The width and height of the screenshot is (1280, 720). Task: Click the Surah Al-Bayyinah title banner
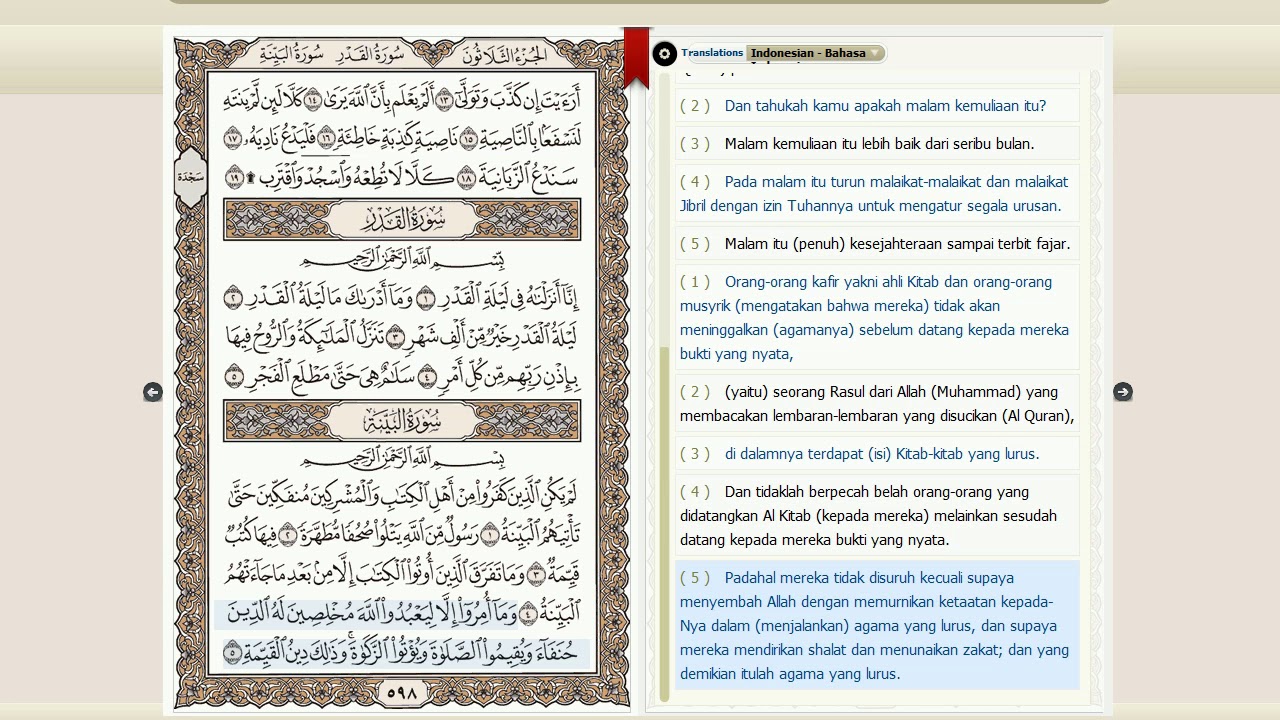coord(402,421)
